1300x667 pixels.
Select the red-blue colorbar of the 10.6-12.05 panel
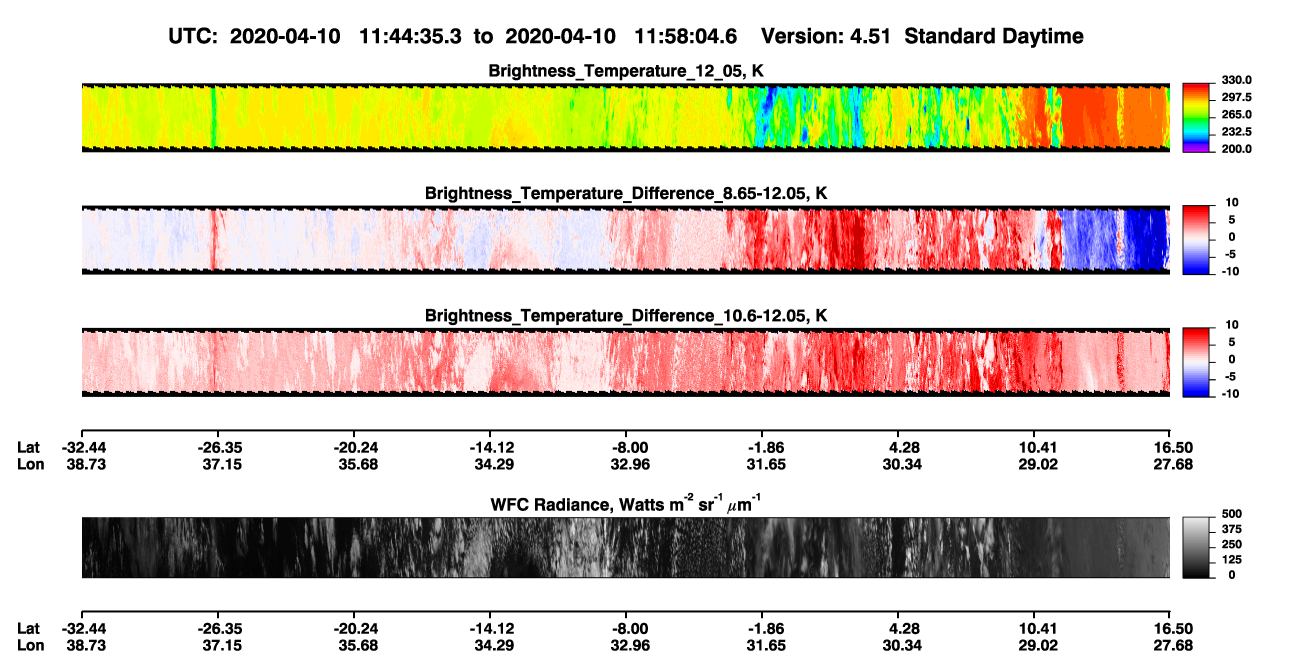1196,362
